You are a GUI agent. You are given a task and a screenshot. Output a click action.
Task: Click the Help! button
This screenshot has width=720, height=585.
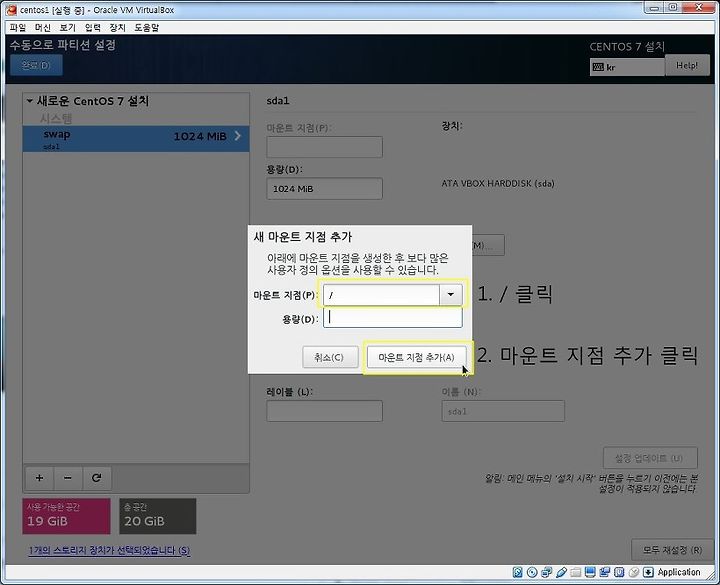coord(687,66)
